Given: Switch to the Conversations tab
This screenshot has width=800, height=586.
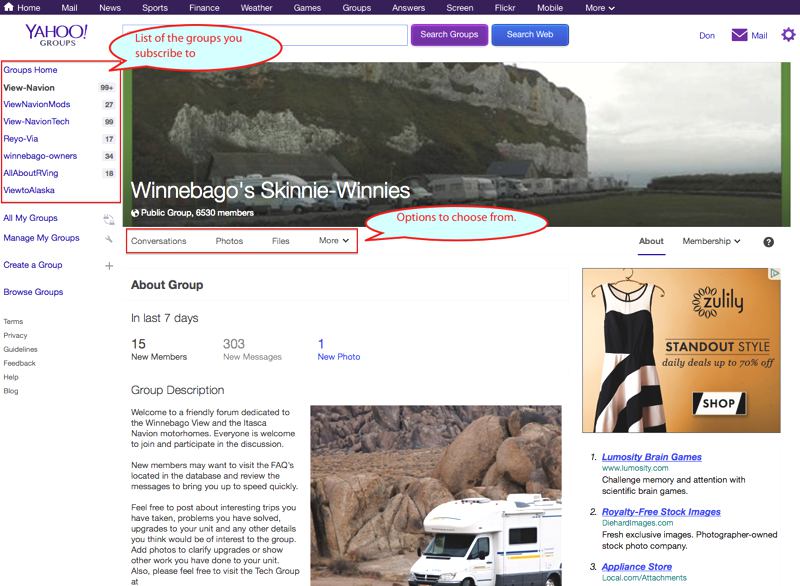Looking at the screenshot, I should point(159,241).
